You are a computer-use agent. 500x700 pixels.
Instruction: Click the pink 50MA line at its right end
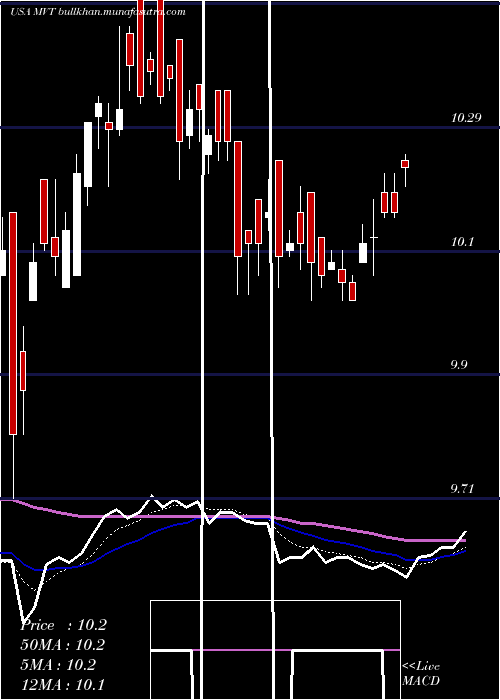pos(462,541)
